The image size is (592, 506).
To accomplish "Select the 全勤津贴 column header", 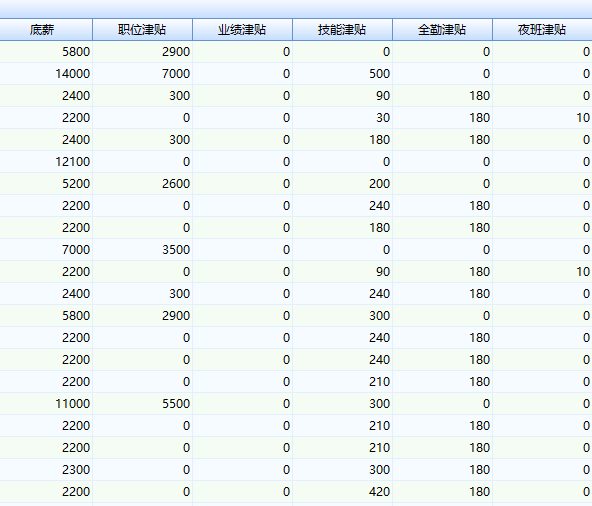I will 442,29.
